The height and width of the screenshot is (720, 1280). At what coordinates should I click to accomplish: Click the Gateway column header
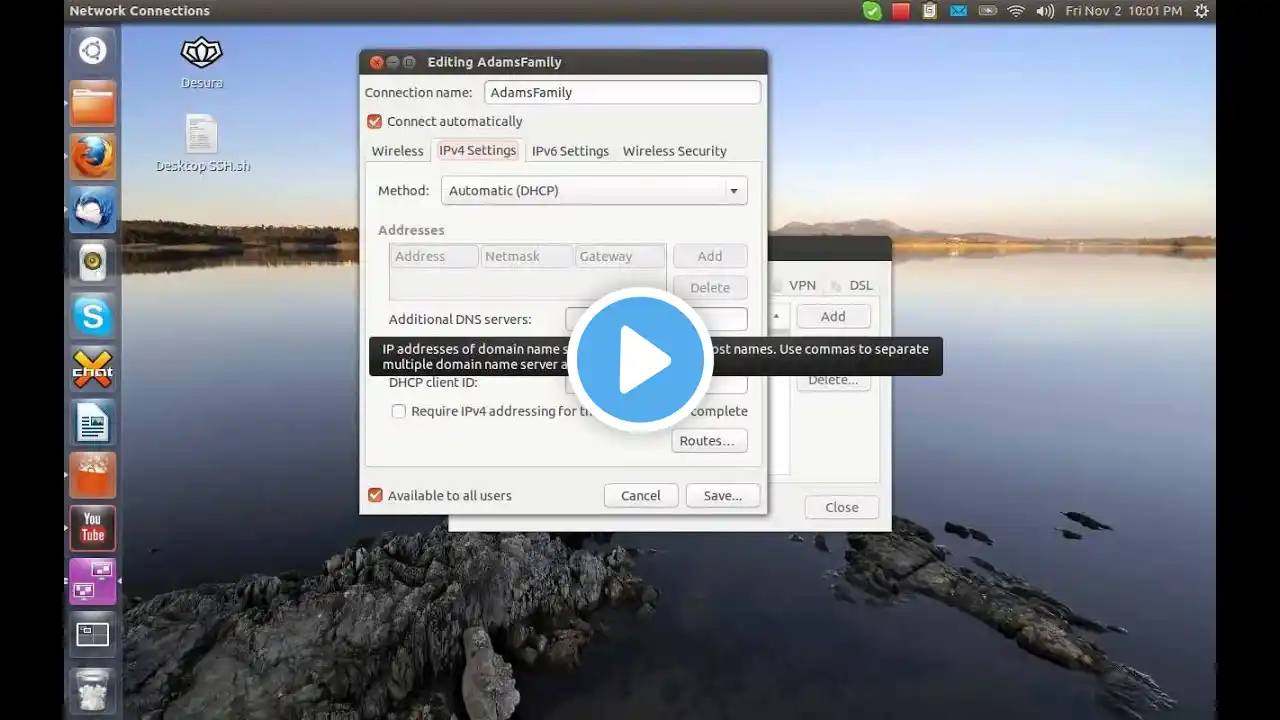[x=620, y=256]
